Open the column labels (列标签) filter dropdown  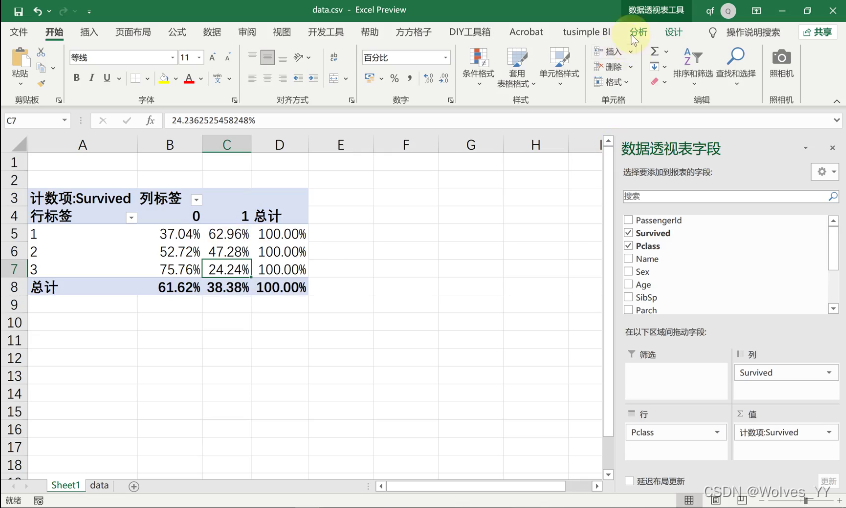pyautogui.click(x=196, y=200)
